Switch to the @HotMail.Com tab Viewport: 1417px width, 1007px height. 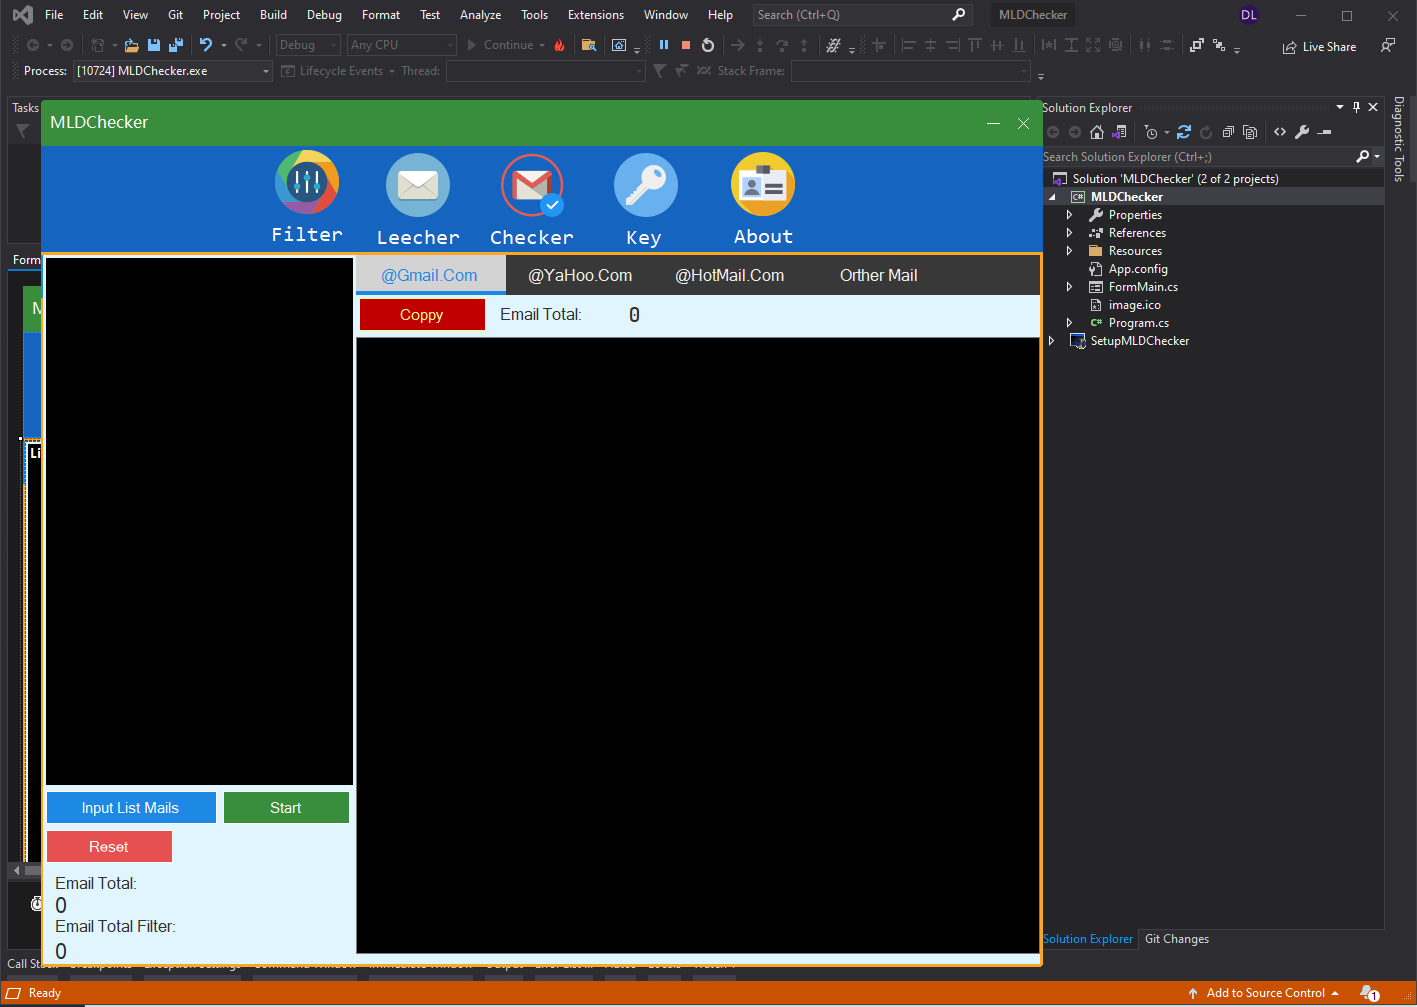point(730,275)
